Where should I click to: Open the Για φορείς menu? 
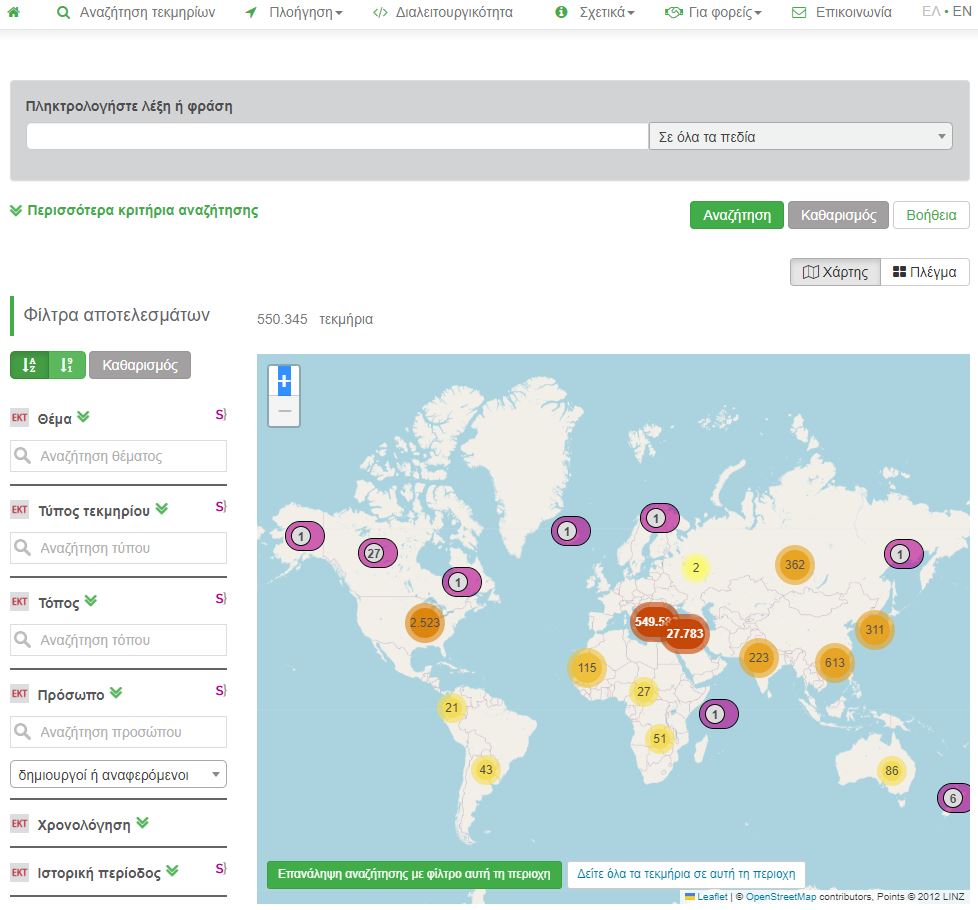714,13
